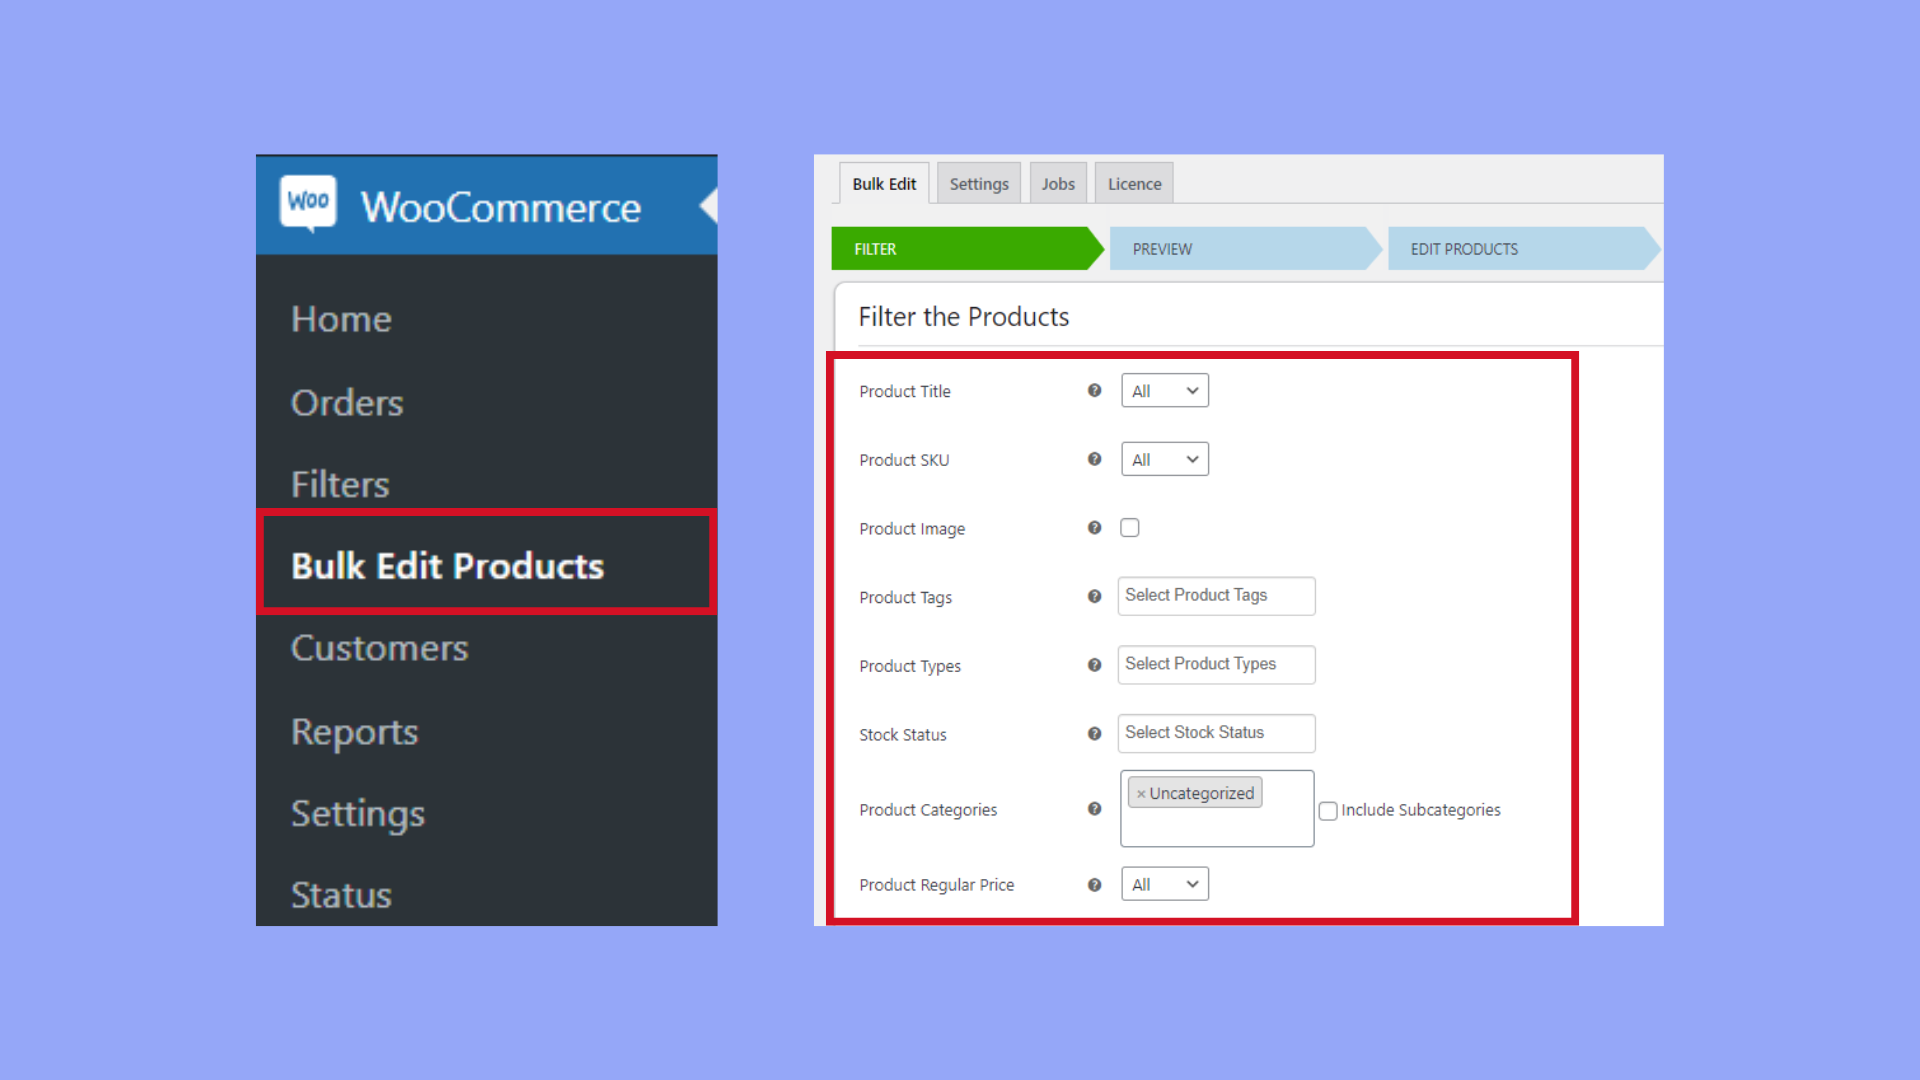This screenshot has height=1080, width=1920.
Task: Click help icon beside Product Tags
Action: point(1094,597)
